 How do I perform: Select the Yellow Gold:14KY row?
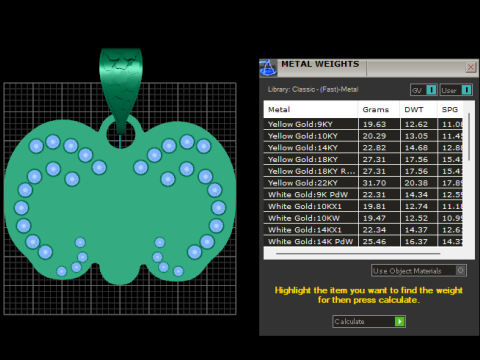[x=363, y=148]
